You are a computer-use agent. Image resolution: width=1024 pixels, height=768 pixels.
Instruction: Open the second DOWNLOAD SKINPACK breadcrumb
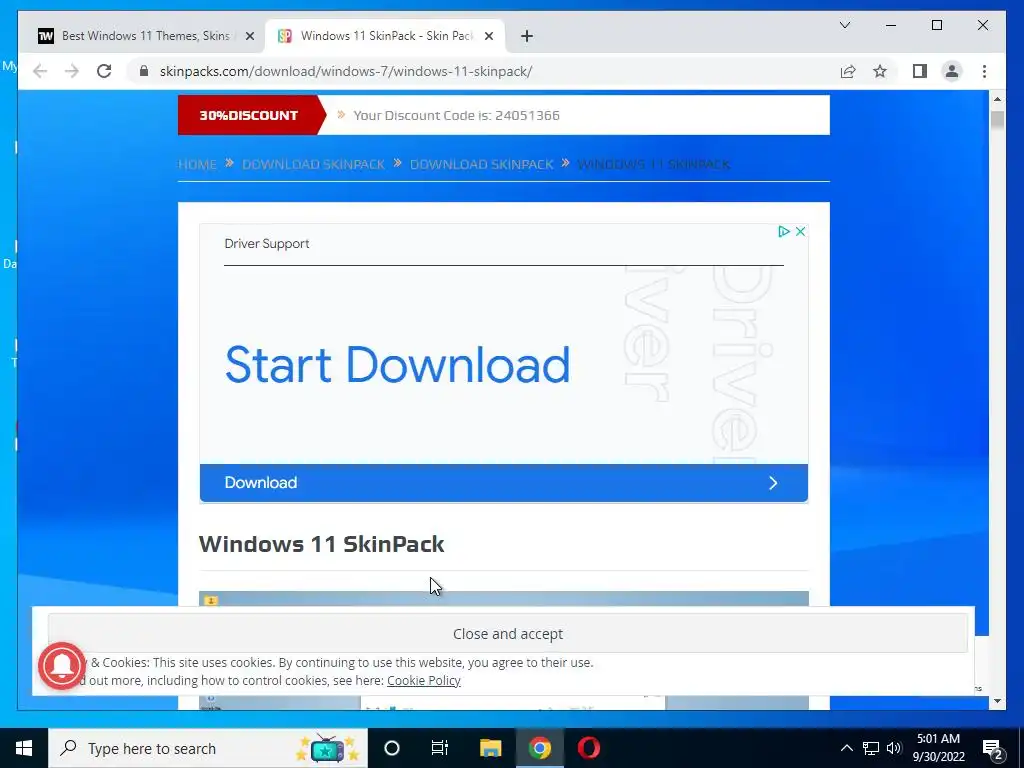pos(482,164)
